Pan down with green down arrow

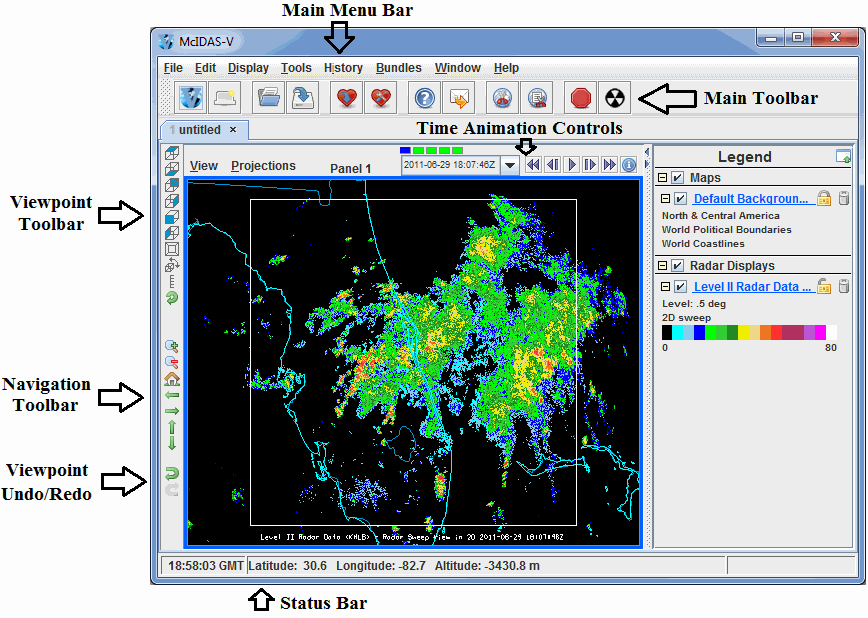coord(172,443)
